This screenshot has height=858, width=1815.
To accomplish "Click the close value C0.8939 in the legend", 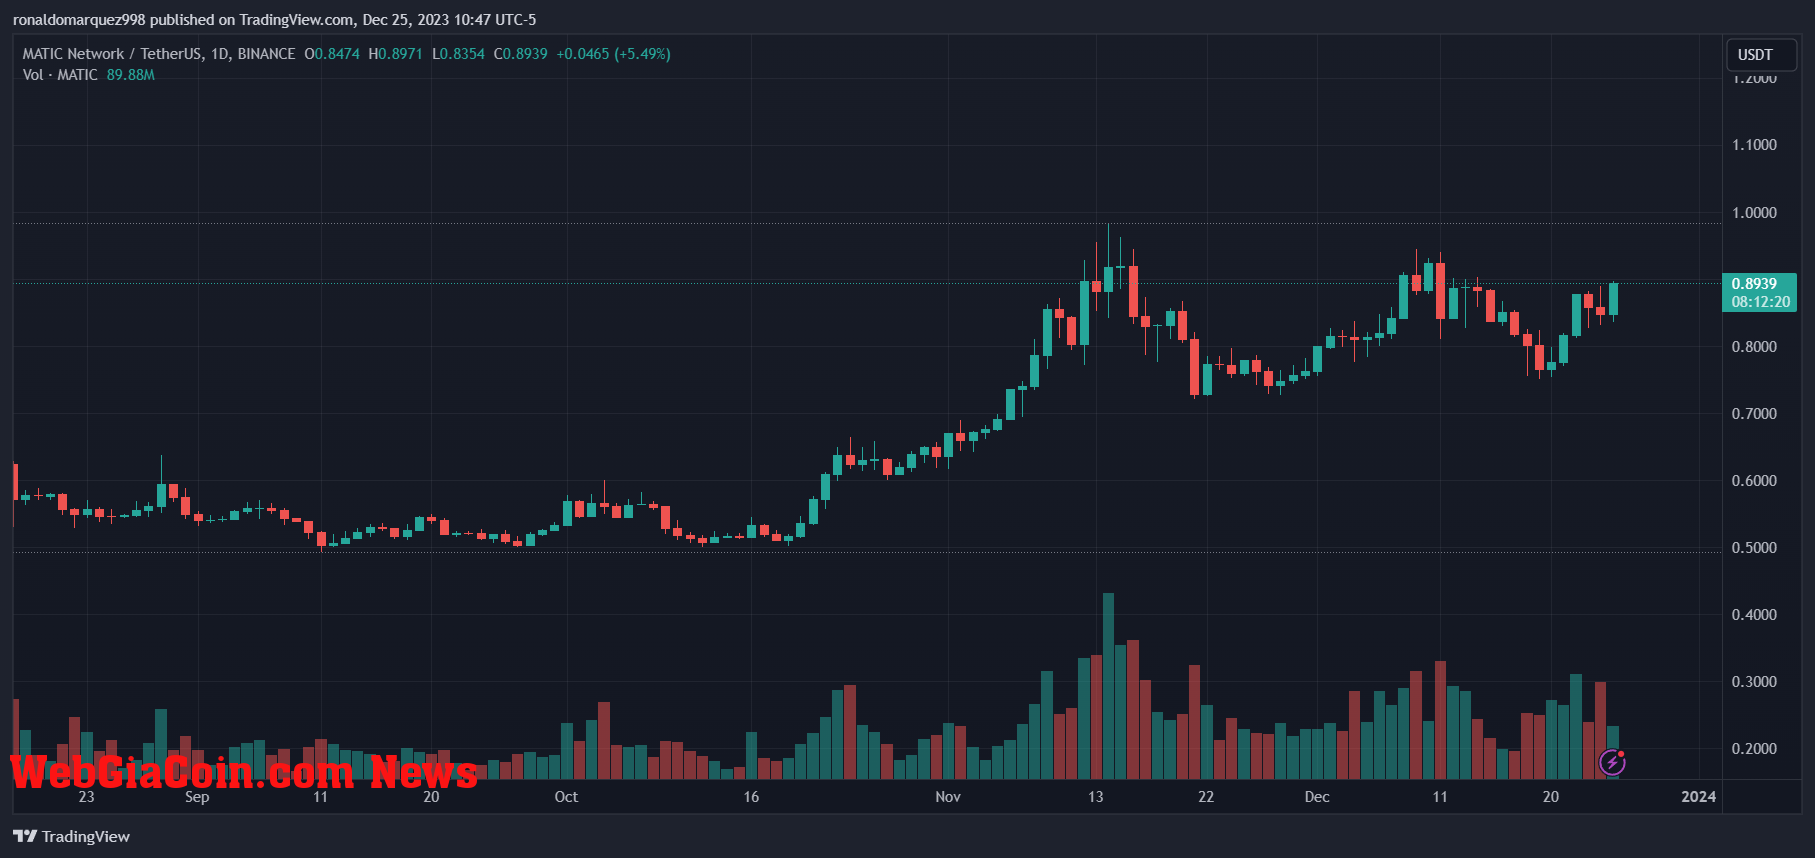I will [x=521, y=54].
